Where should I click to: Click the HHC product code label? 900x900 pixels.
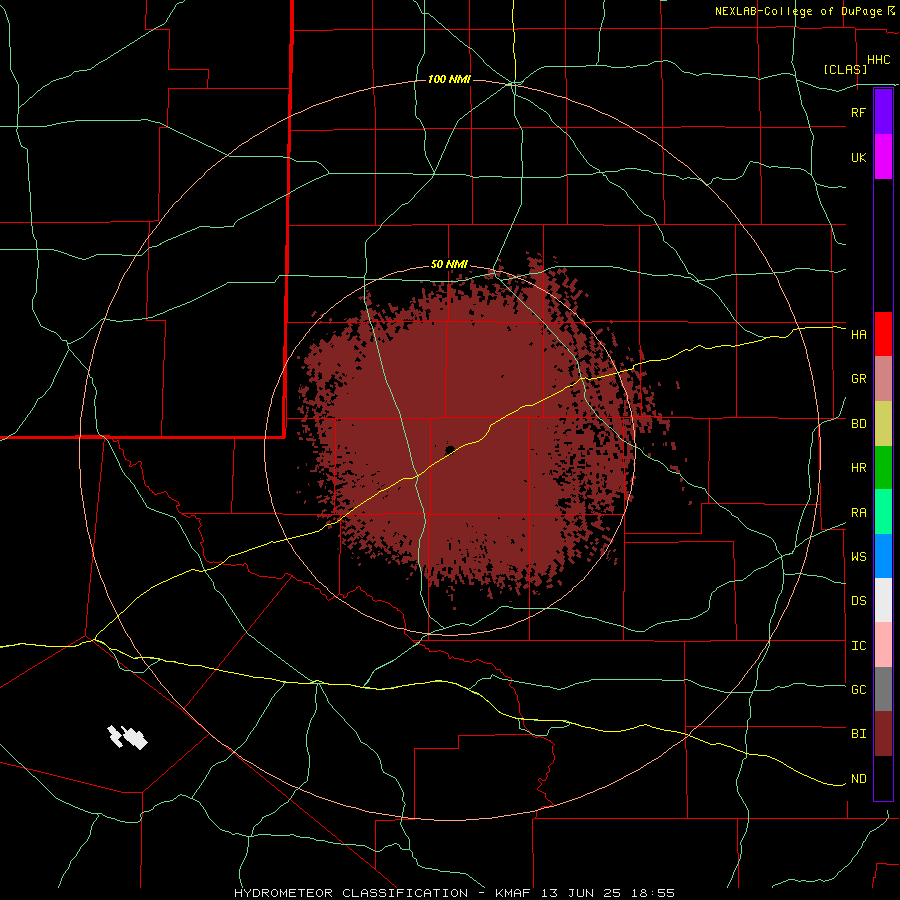tap(878, 60)
